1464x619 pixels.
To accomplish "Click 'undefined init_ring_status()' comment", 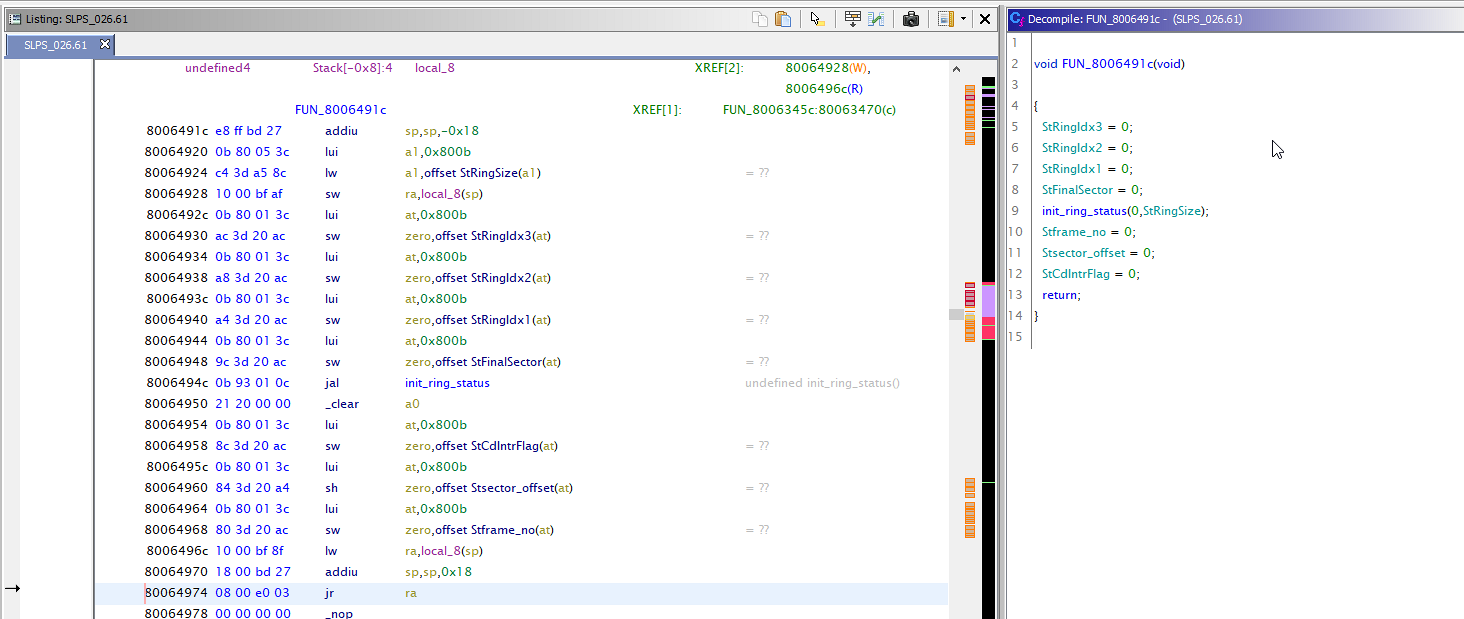I will click(822, 383).
